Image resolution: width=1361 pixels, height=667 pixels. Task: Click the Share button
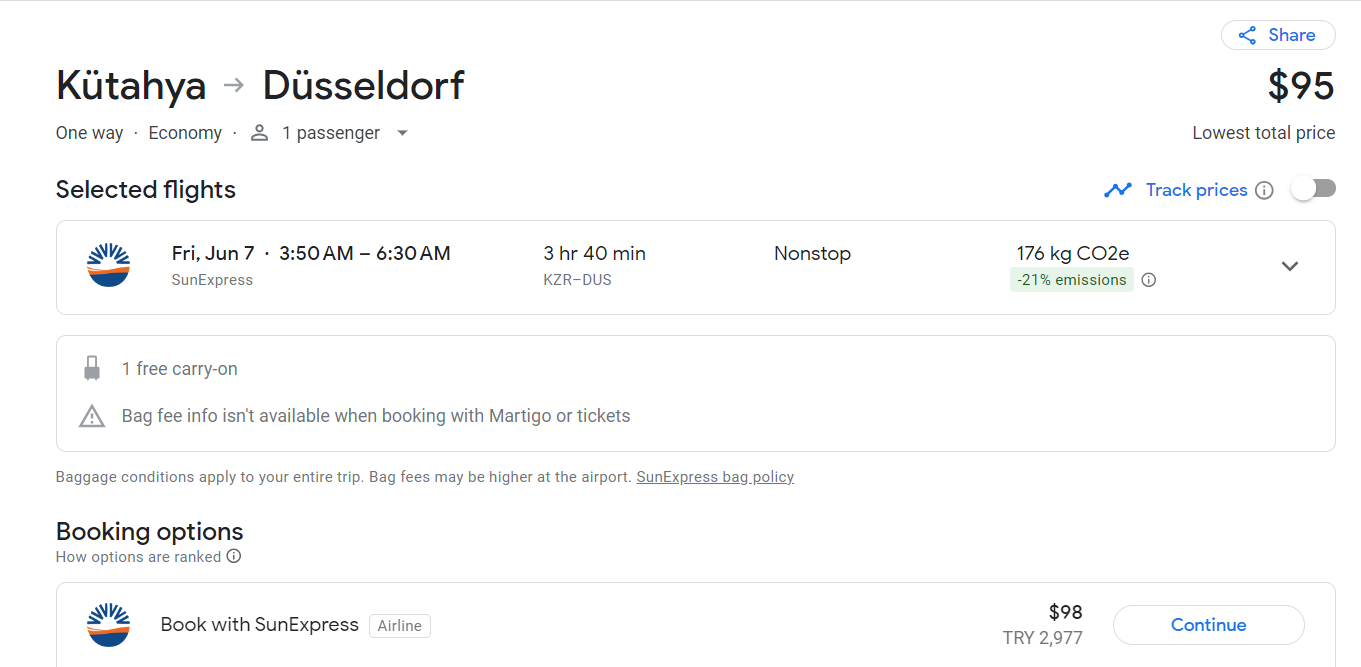[1278, 35]
